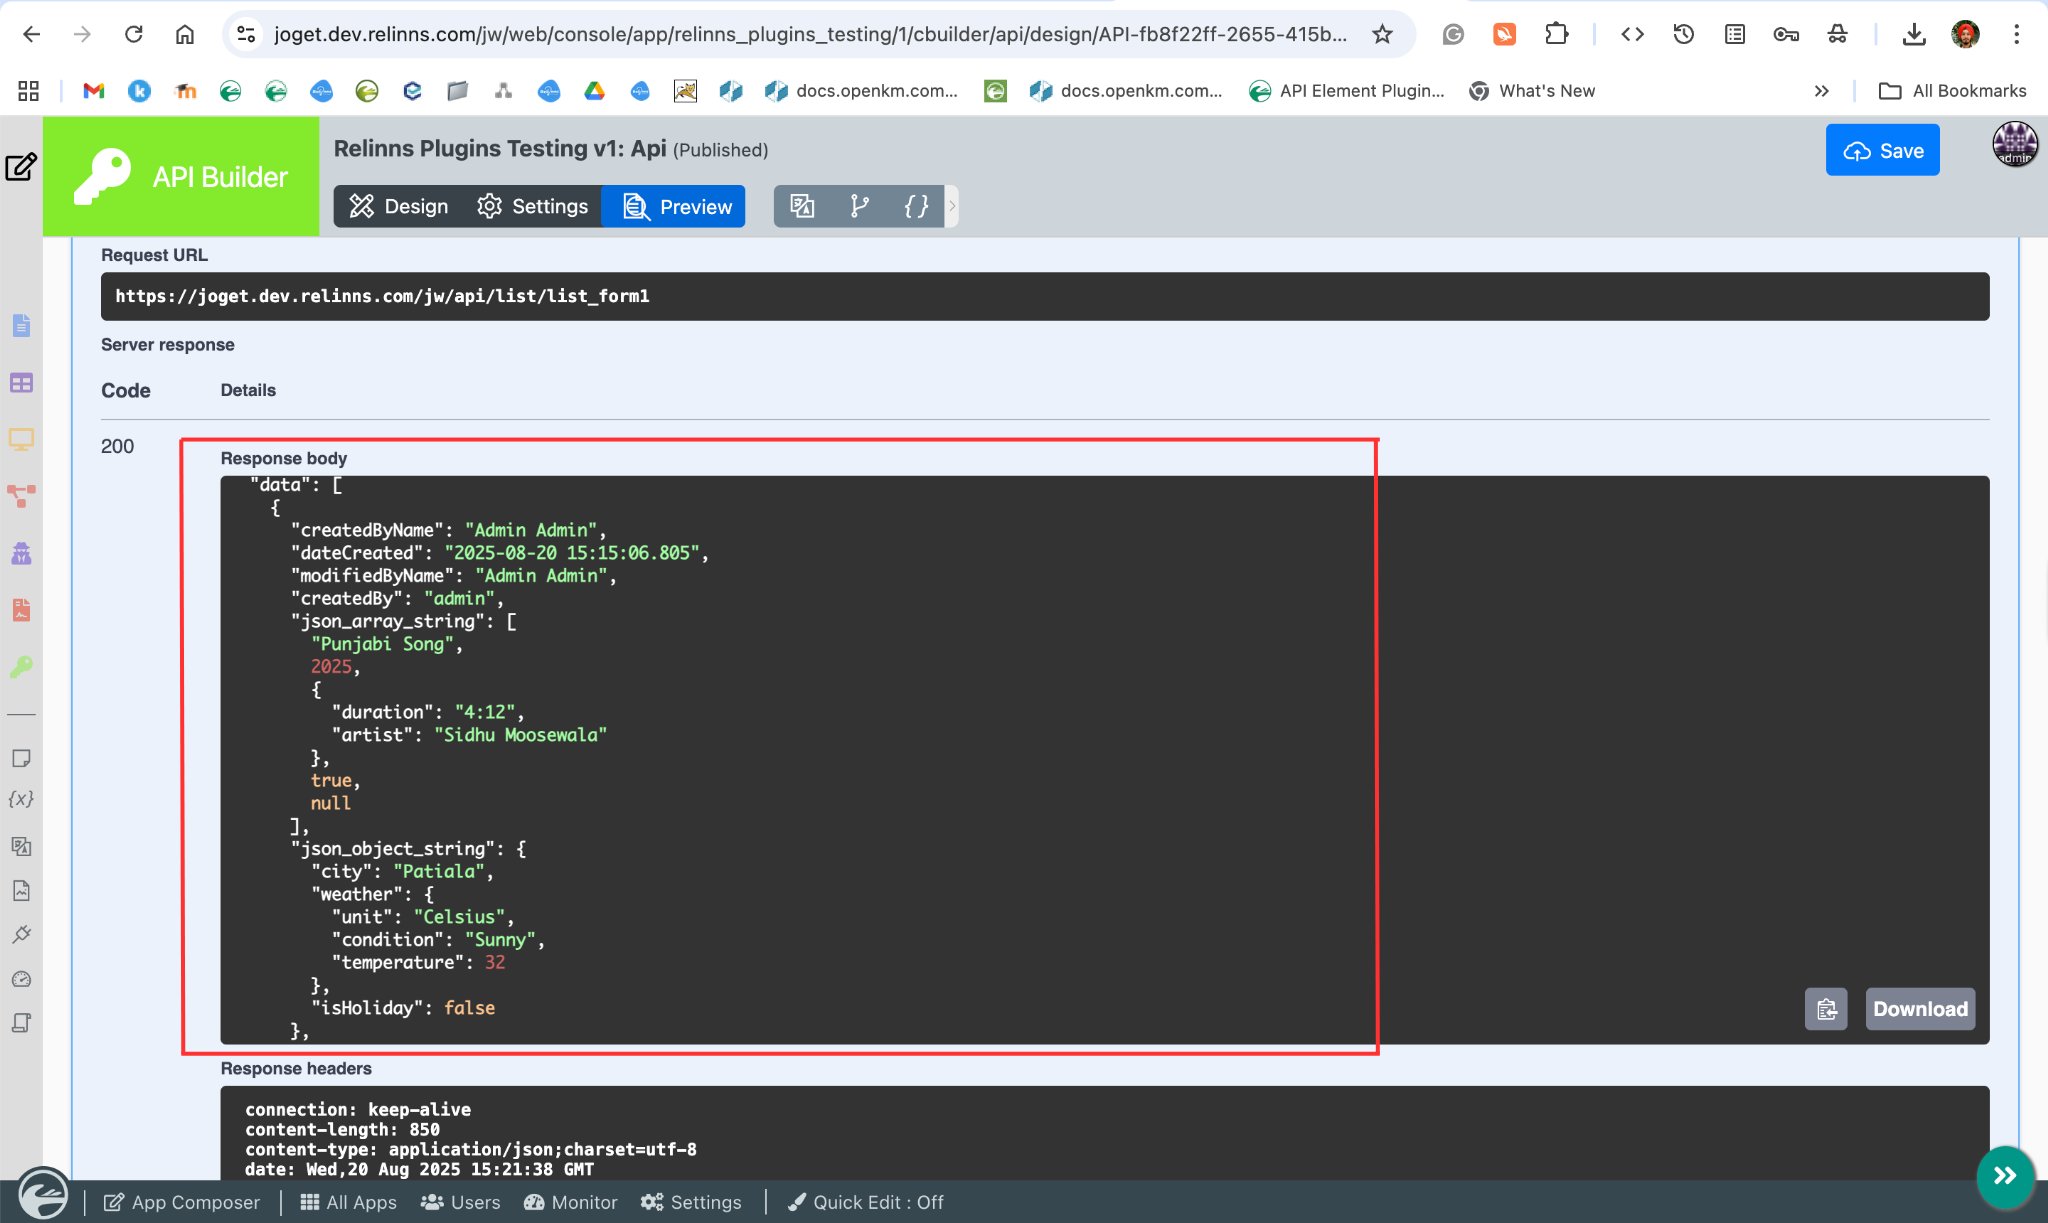Open All Apps in bottom admin bar
The image size is (2048, 1223).
(x=348, y=1202)
